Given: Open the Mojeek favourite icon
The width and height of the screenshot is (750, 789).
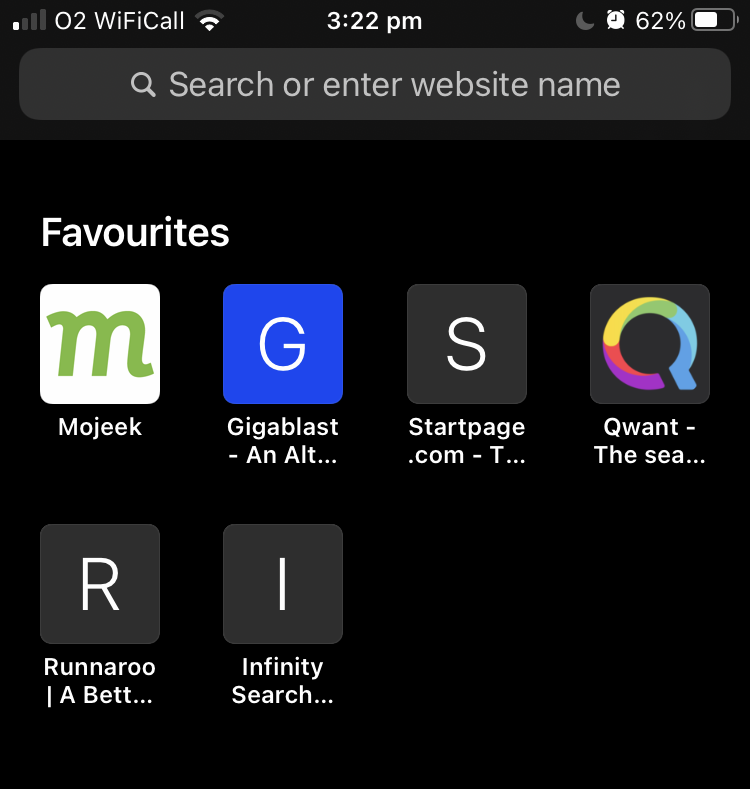Looking at the screenshot, I should coord(100,344).
